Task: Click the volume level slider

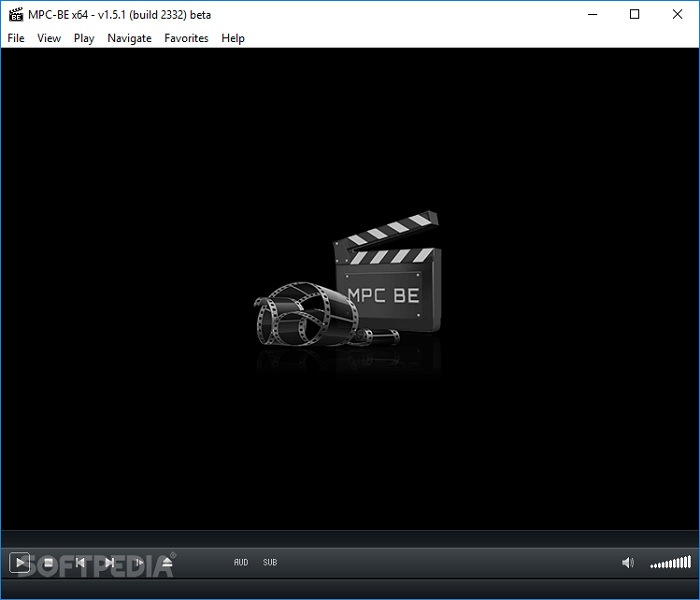Action: 670,563
